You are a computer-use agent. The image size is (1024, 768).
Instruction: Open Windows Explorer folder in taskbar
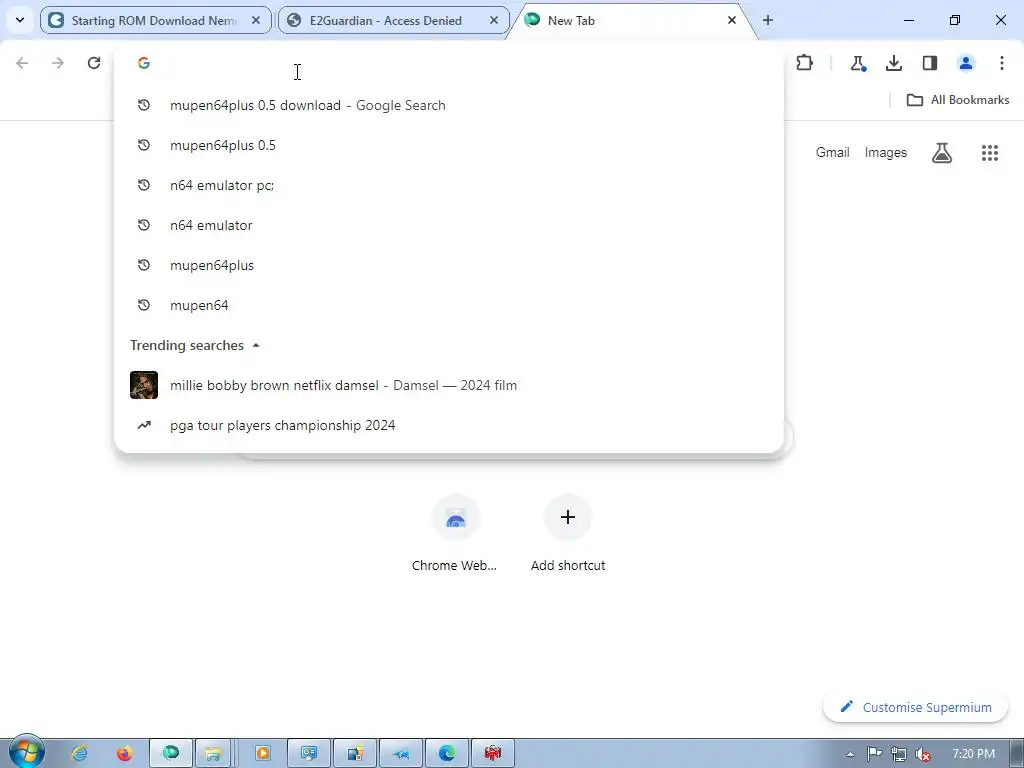pyautogui.click(x=213, y=754)
